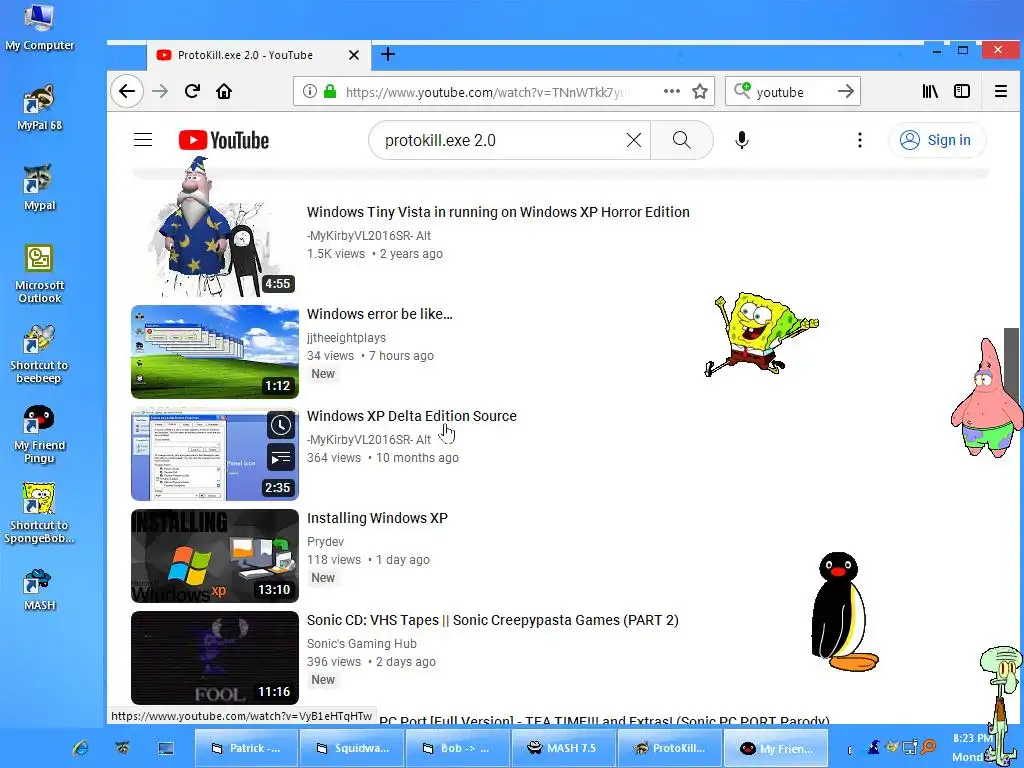Select the Microsoft Outlook desktop icon
Screen dimensions: 1024x768
point(39,273)
